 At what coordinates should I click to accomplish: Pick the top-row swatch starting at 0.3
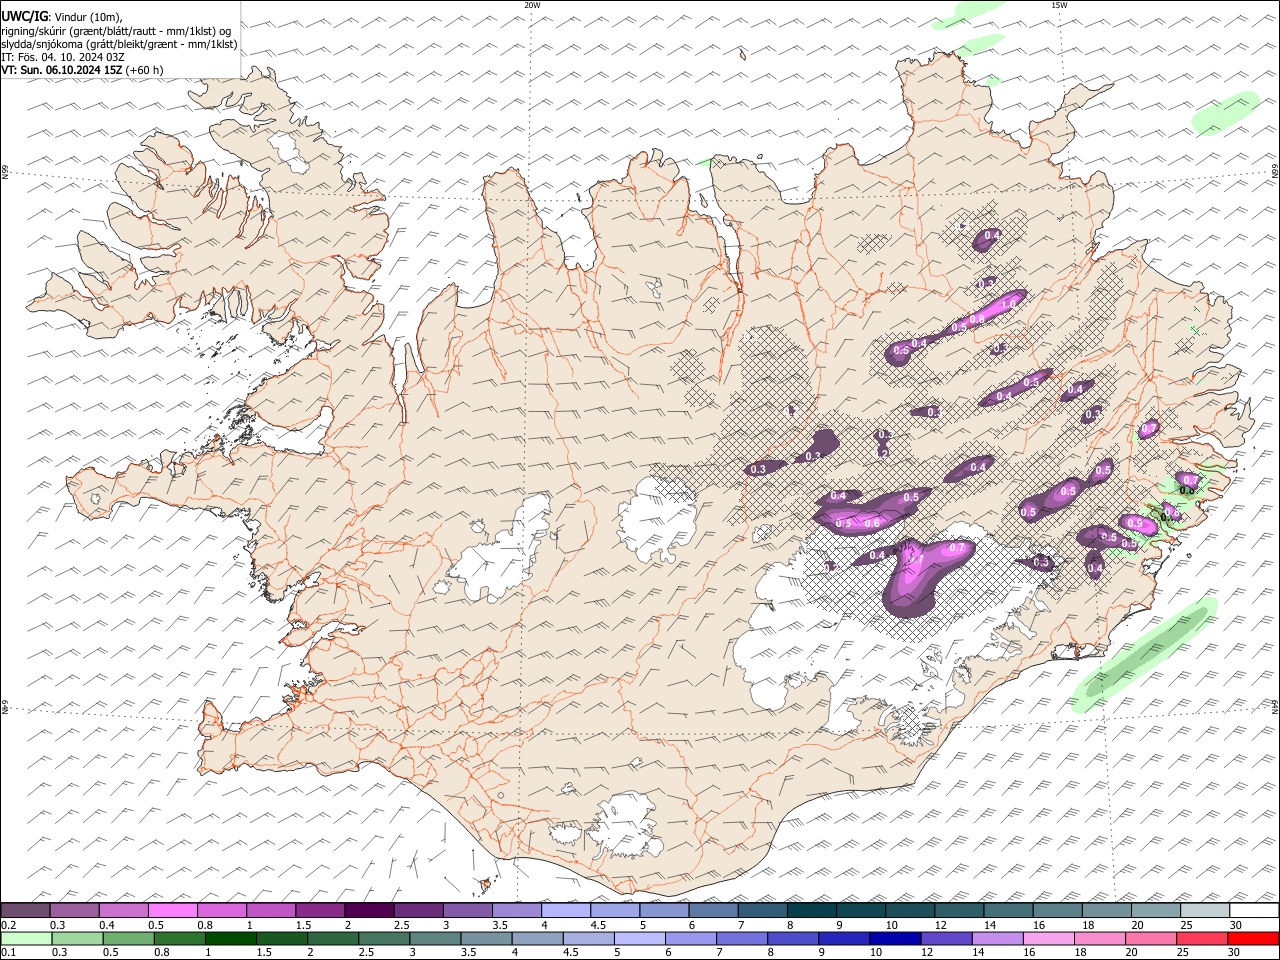point(74,910)
